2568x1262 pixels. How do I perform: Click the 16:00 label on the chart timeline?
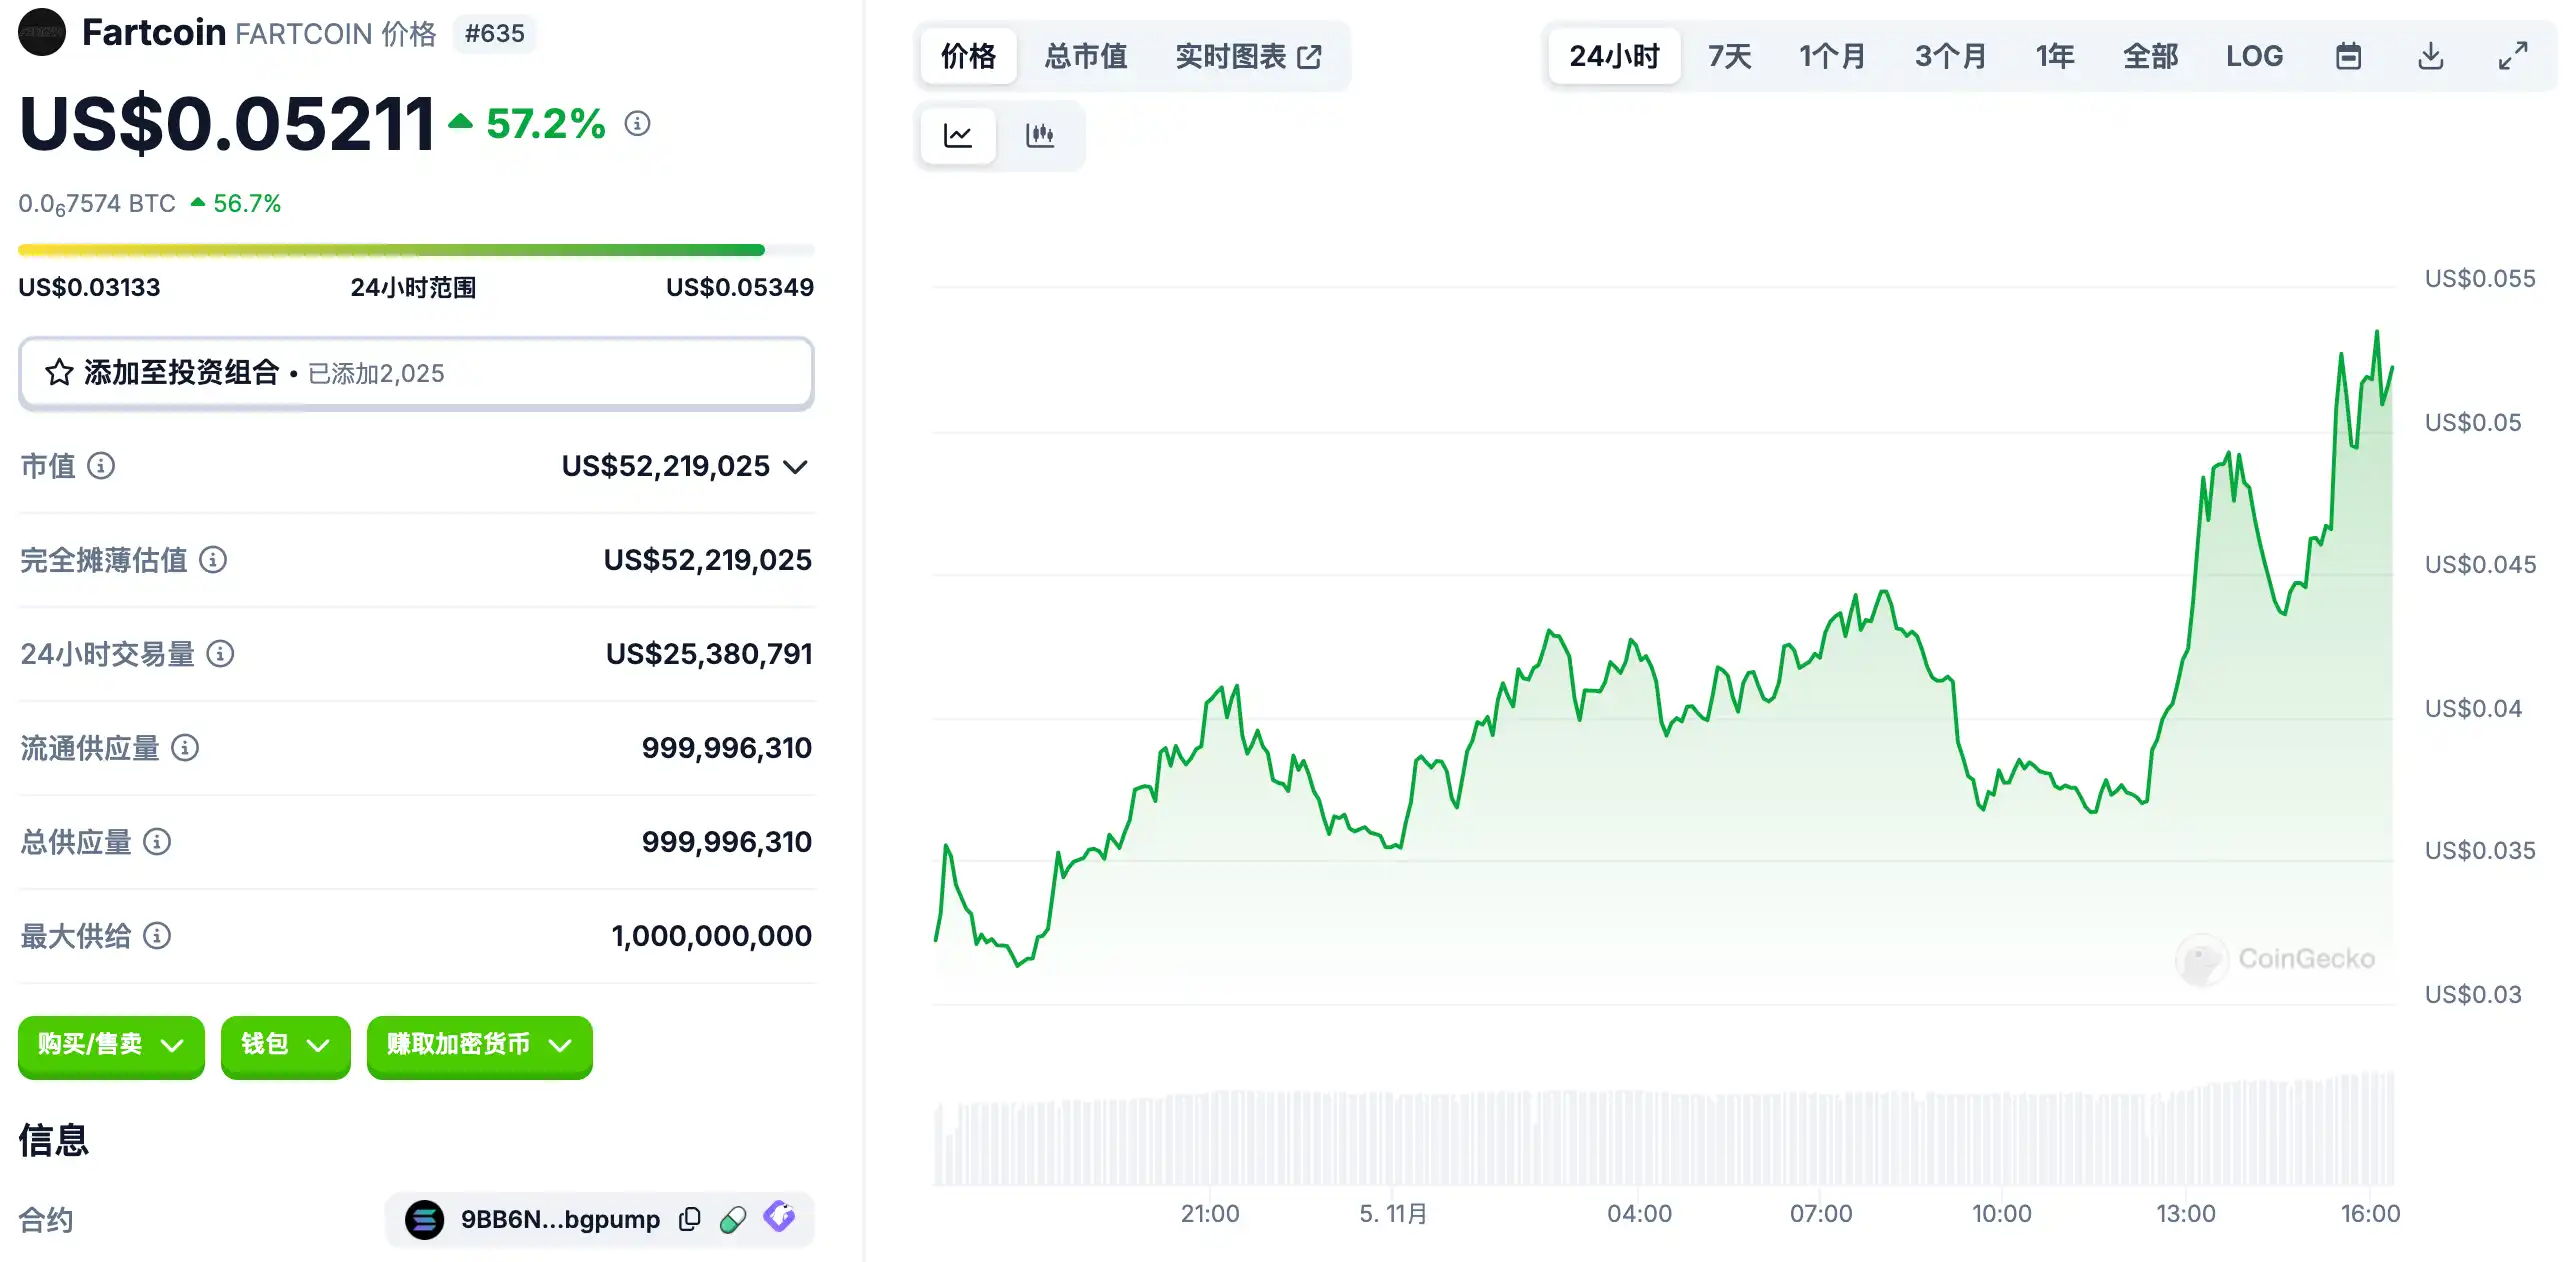point(2369,1214)
